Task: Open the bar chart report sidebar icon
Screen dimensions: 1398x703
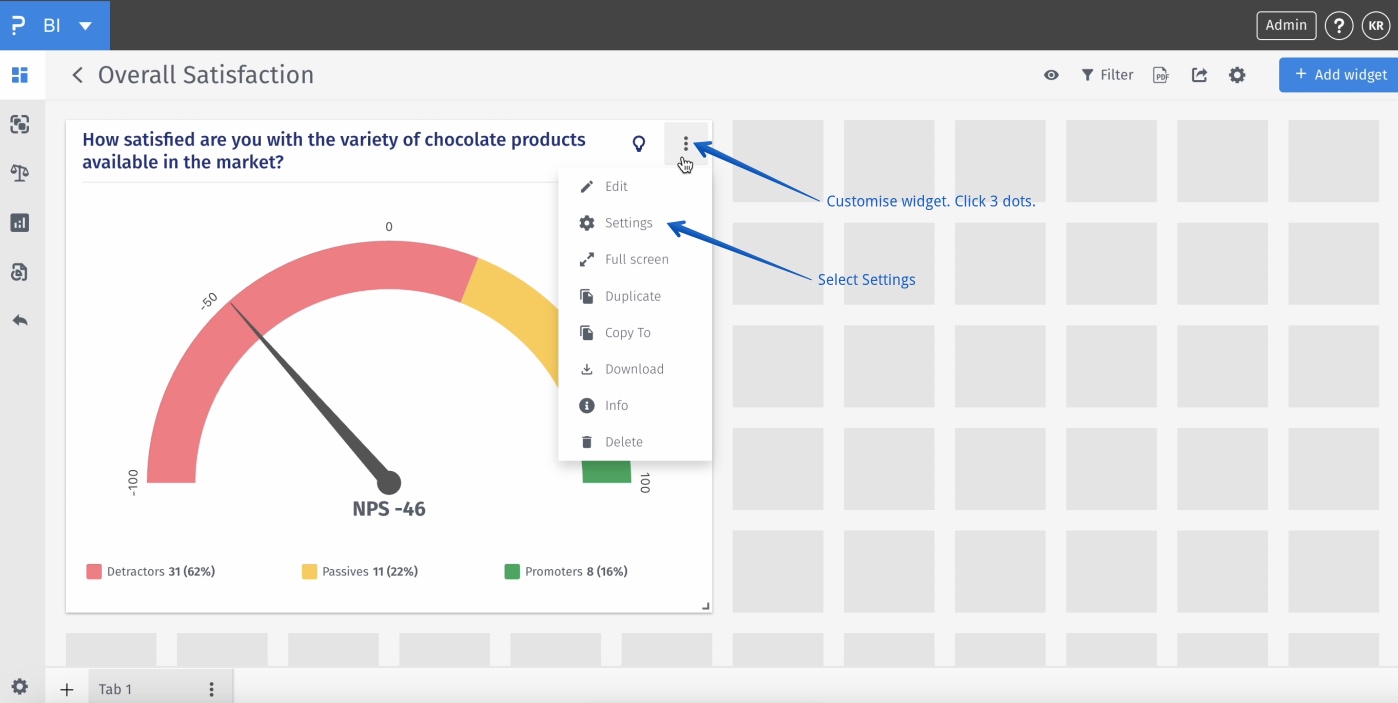Action: pyautogui.click(x=20, y=222)
